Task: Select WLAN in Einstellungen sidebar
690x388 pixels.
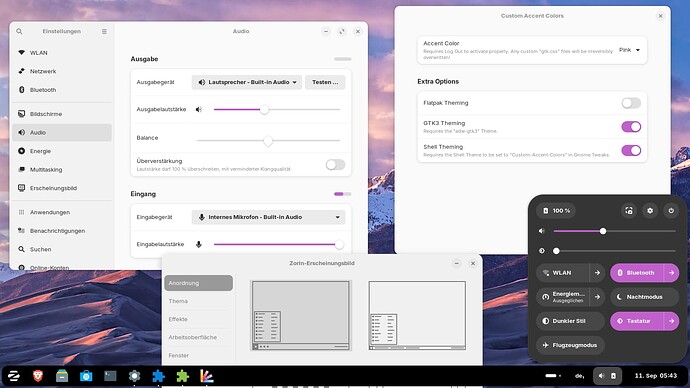Action: click(62, 53)
